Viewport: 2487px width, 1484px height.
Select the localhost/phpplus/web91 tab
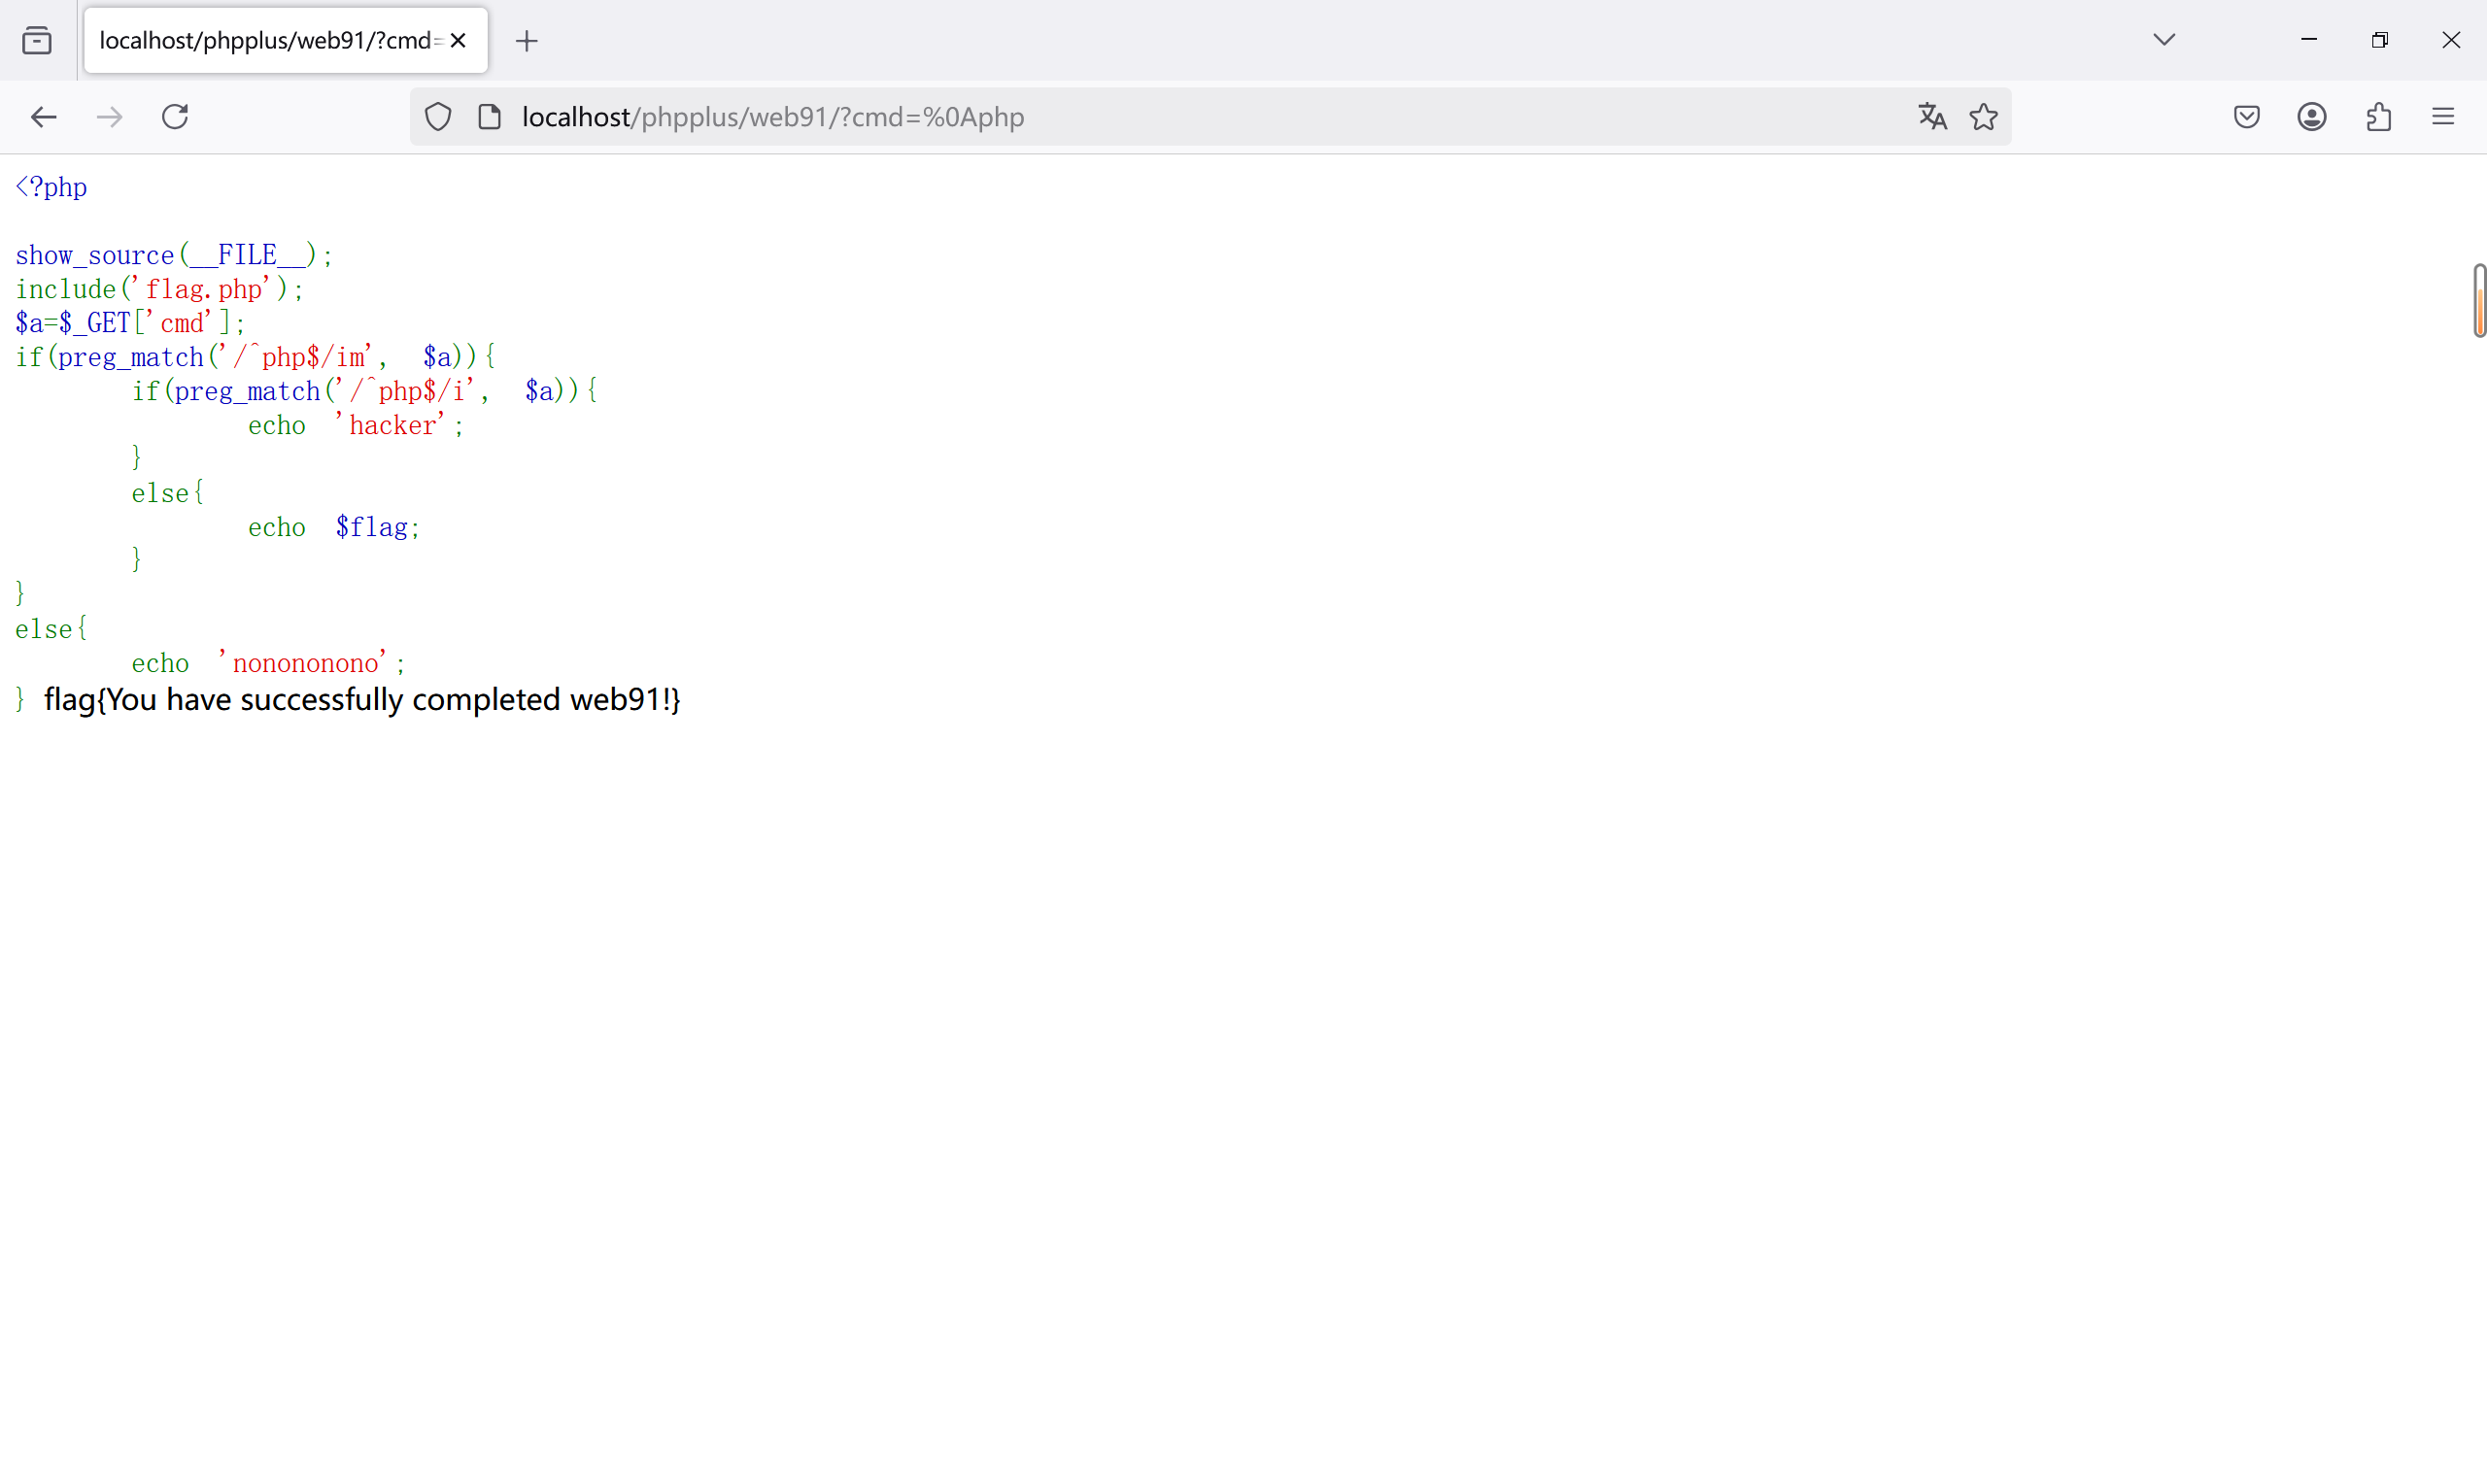(x=268, y=41)
